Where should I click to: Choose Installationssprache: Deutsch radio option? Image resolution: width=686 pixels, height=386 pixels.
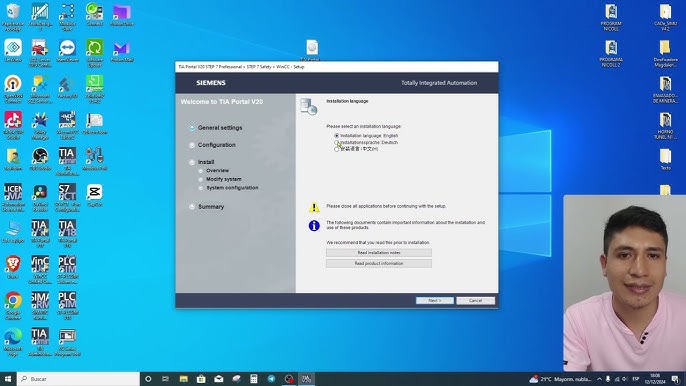click(x=336, y=142)
